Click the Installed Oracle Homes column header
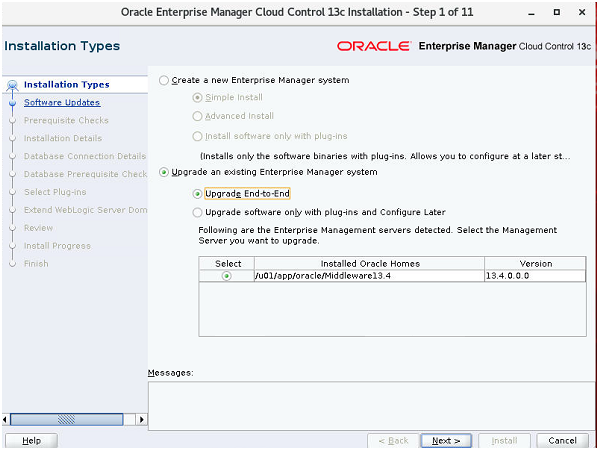 (x=369, y=264)
